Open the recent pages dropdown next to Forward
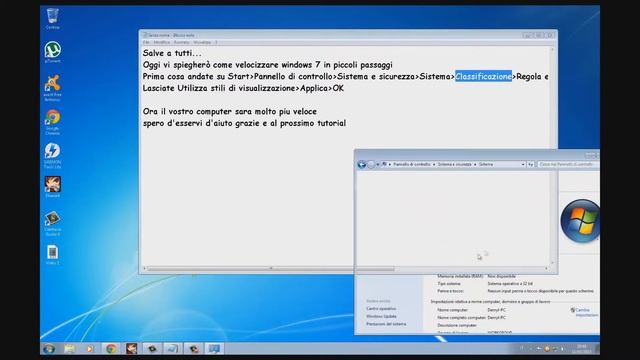The width and height of the screenshot is (640, 360). [x=378, y=164]
